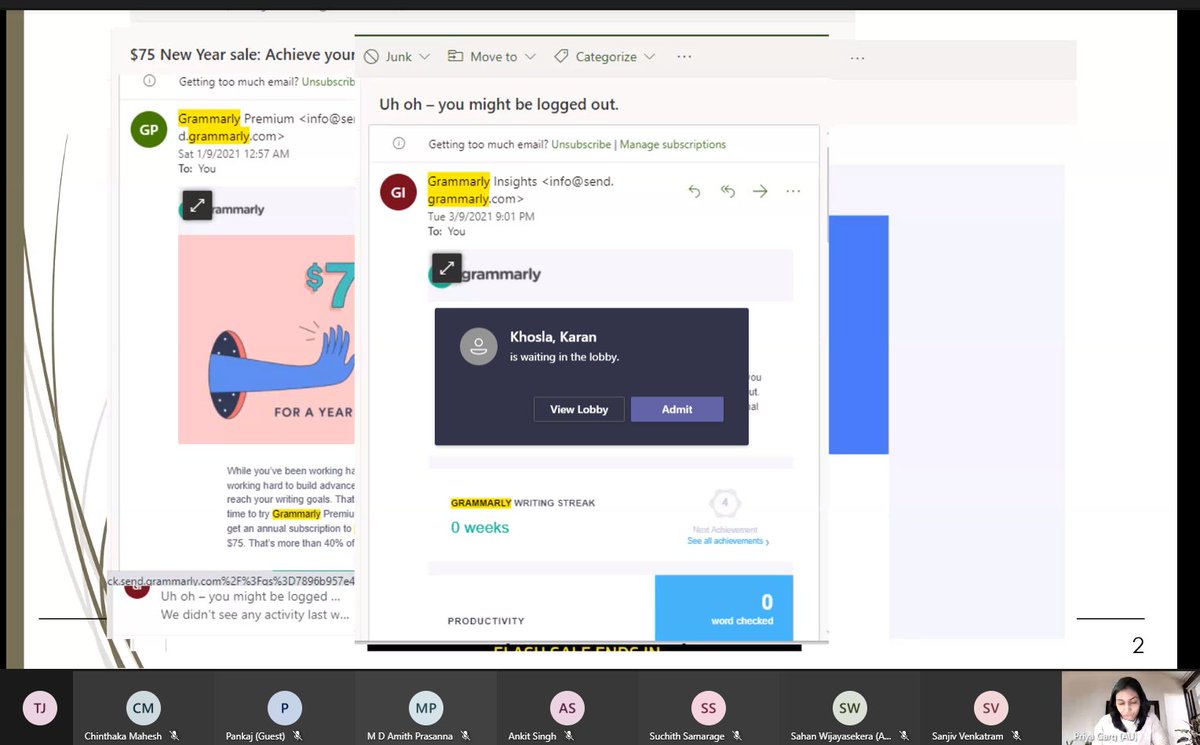
Task: Click the reply-all icon in the Grammarly Insights email
Action: tap(728, 191)
